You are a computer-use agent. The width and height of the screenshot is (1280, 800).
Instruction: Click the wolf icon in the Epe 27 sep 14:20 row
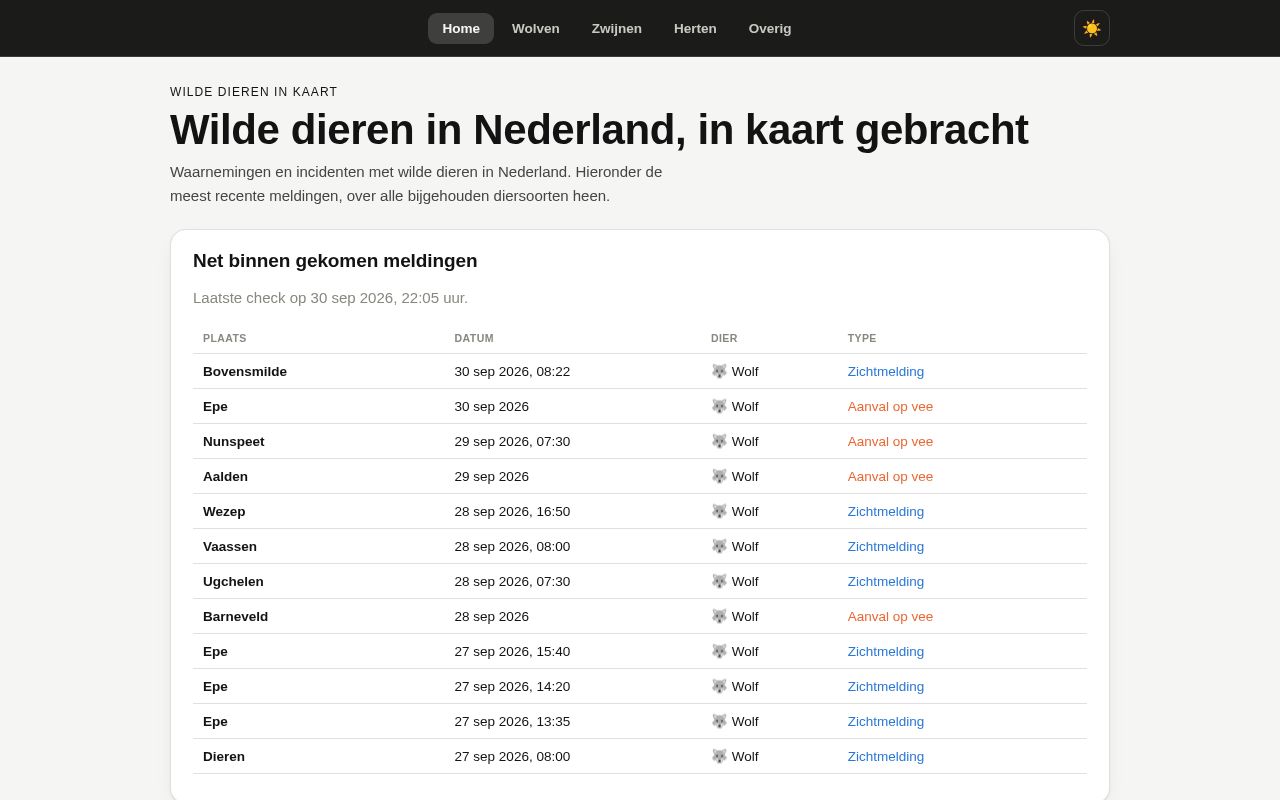(x=719, y=686)
